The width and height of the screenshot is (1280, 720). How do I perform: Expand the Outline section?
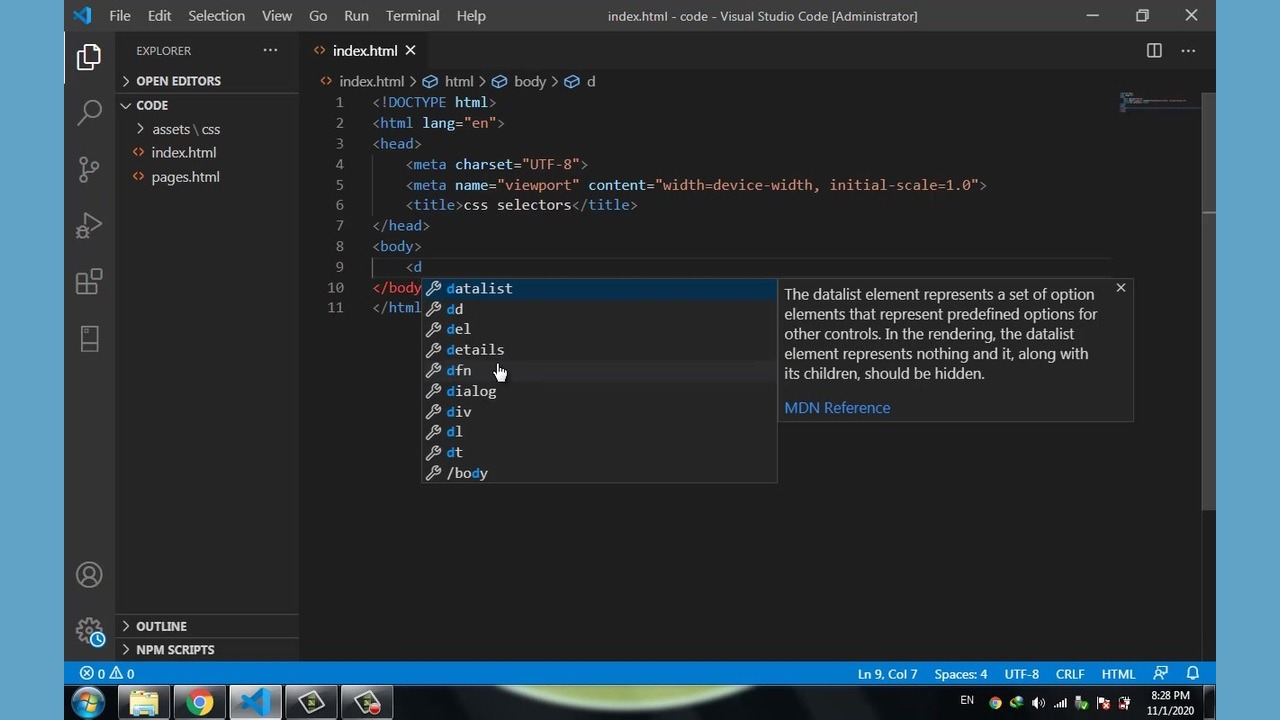[161, 626]
